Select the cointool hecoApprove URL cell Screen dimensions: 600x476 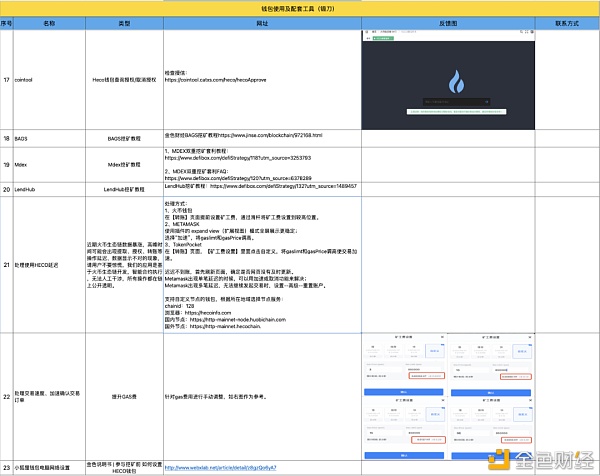(x=262, y=80)
